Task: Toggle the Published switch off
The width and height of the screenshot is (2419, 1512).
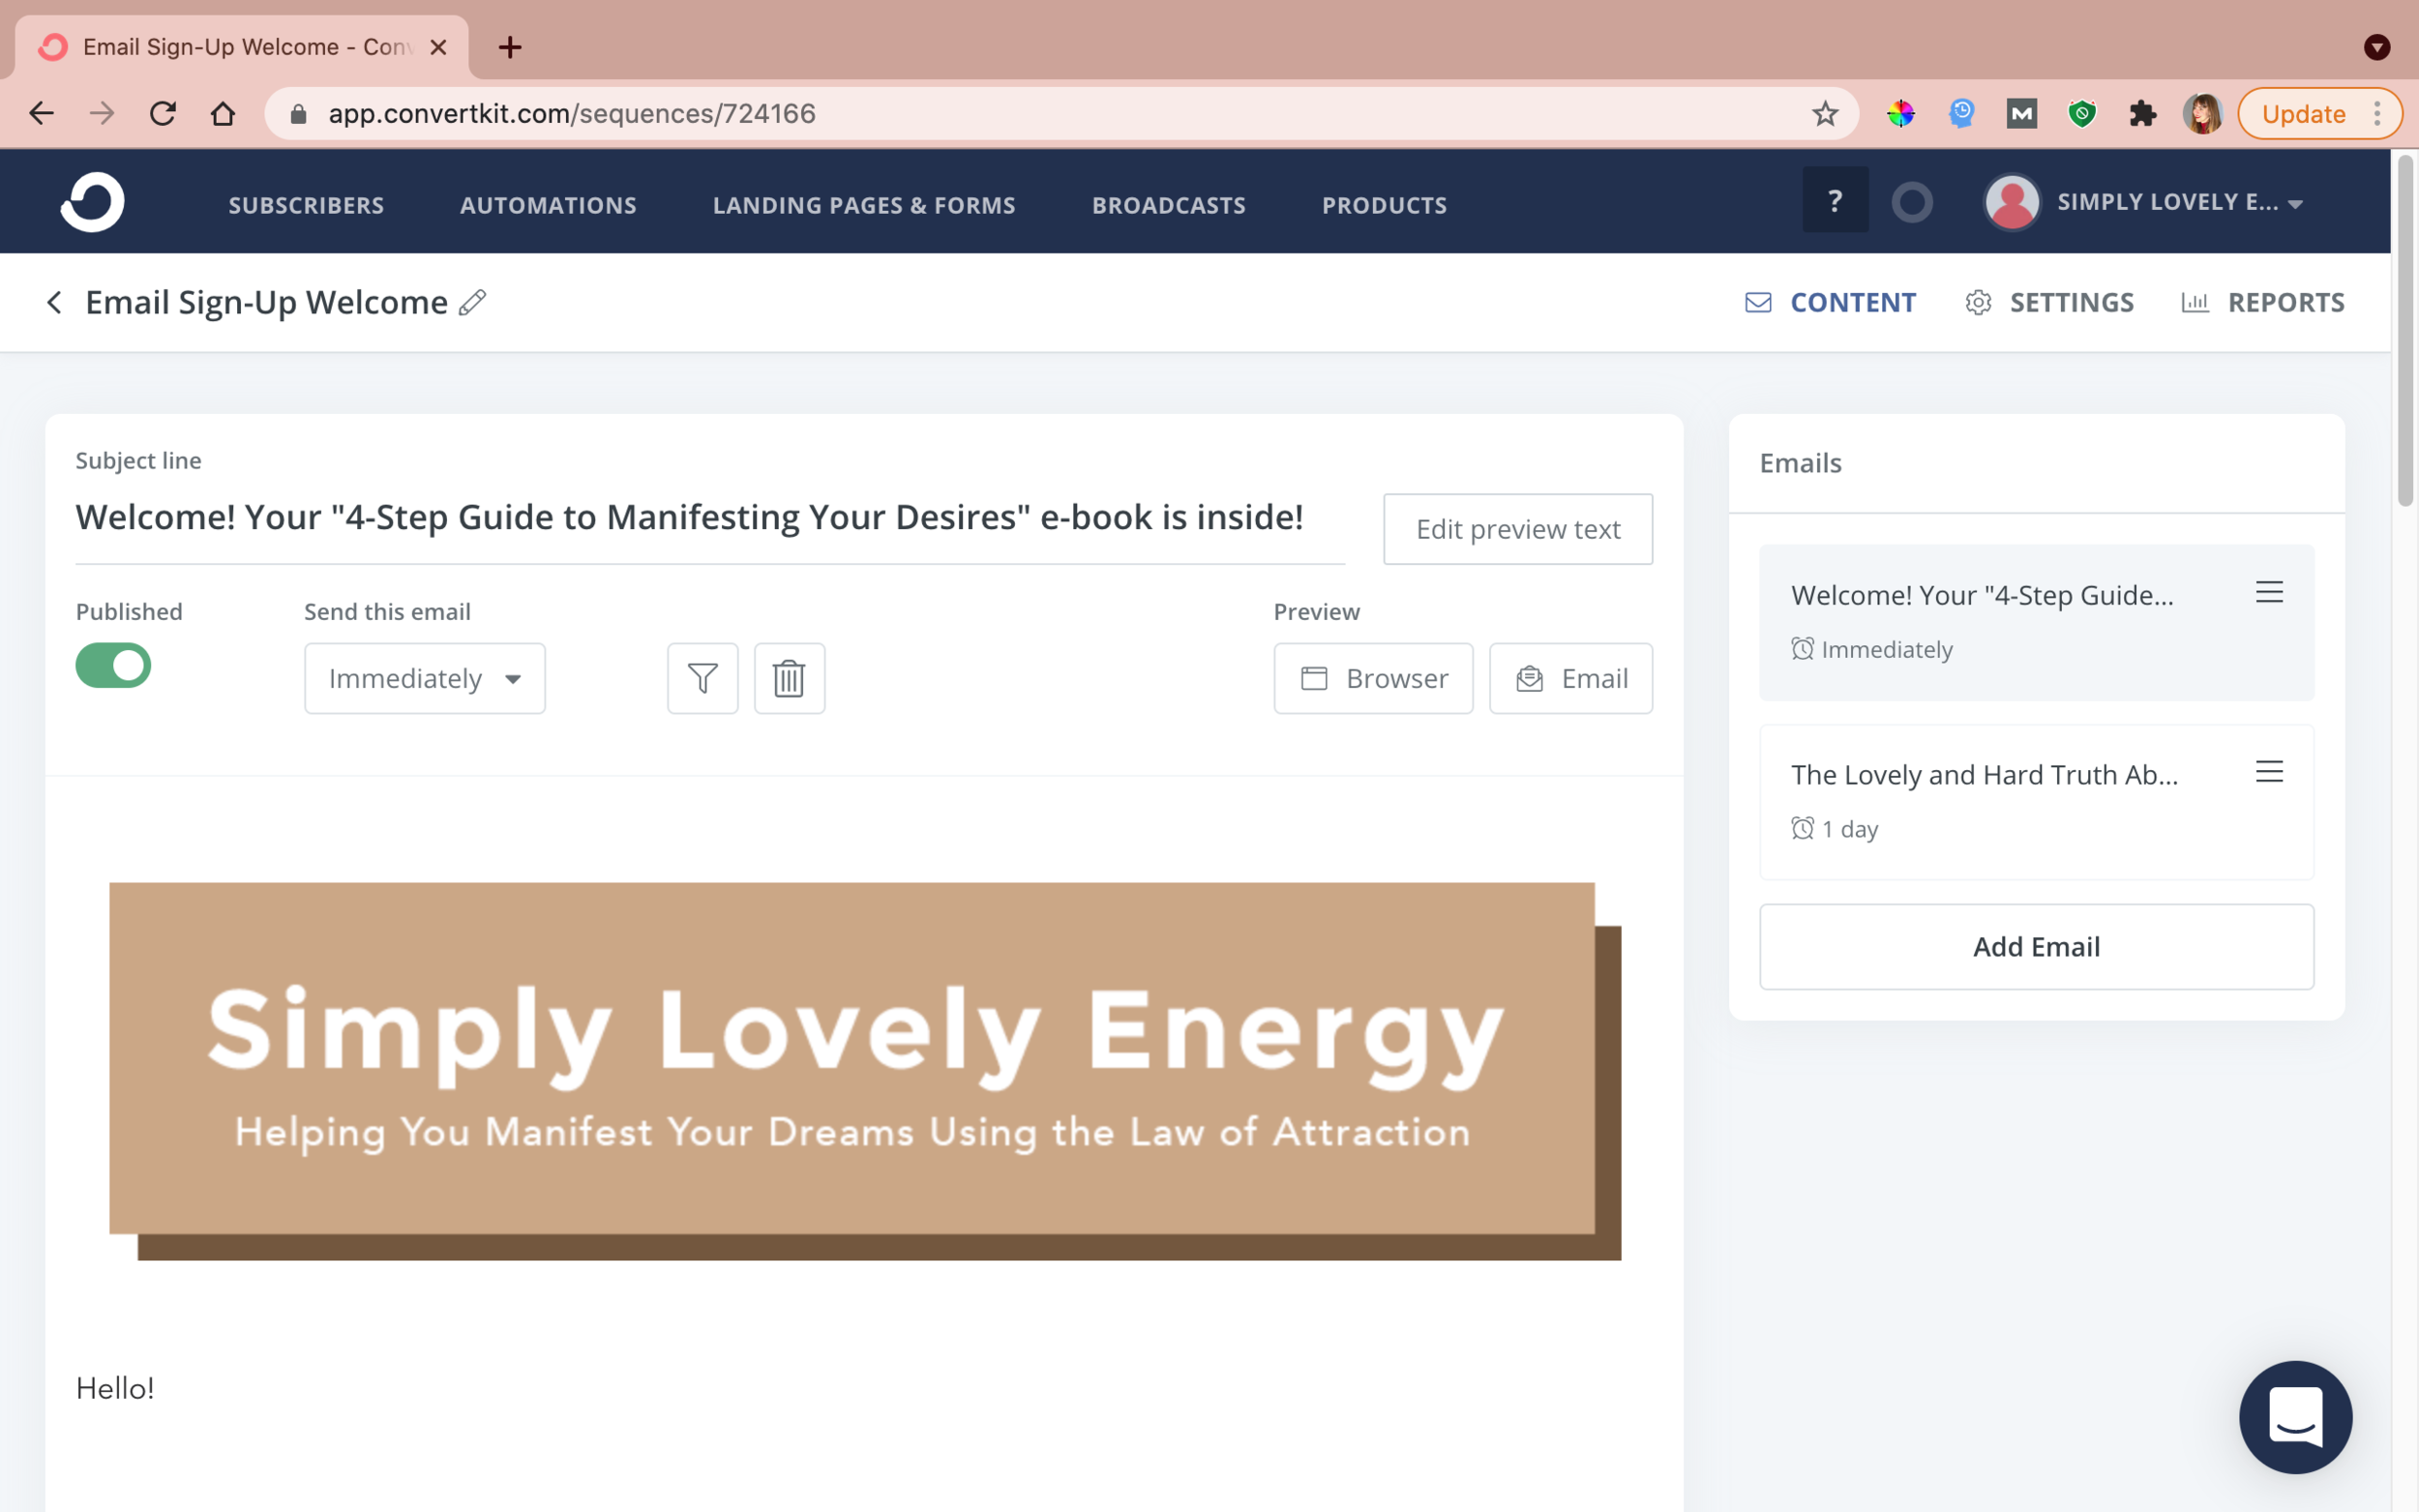Action: 113,665
